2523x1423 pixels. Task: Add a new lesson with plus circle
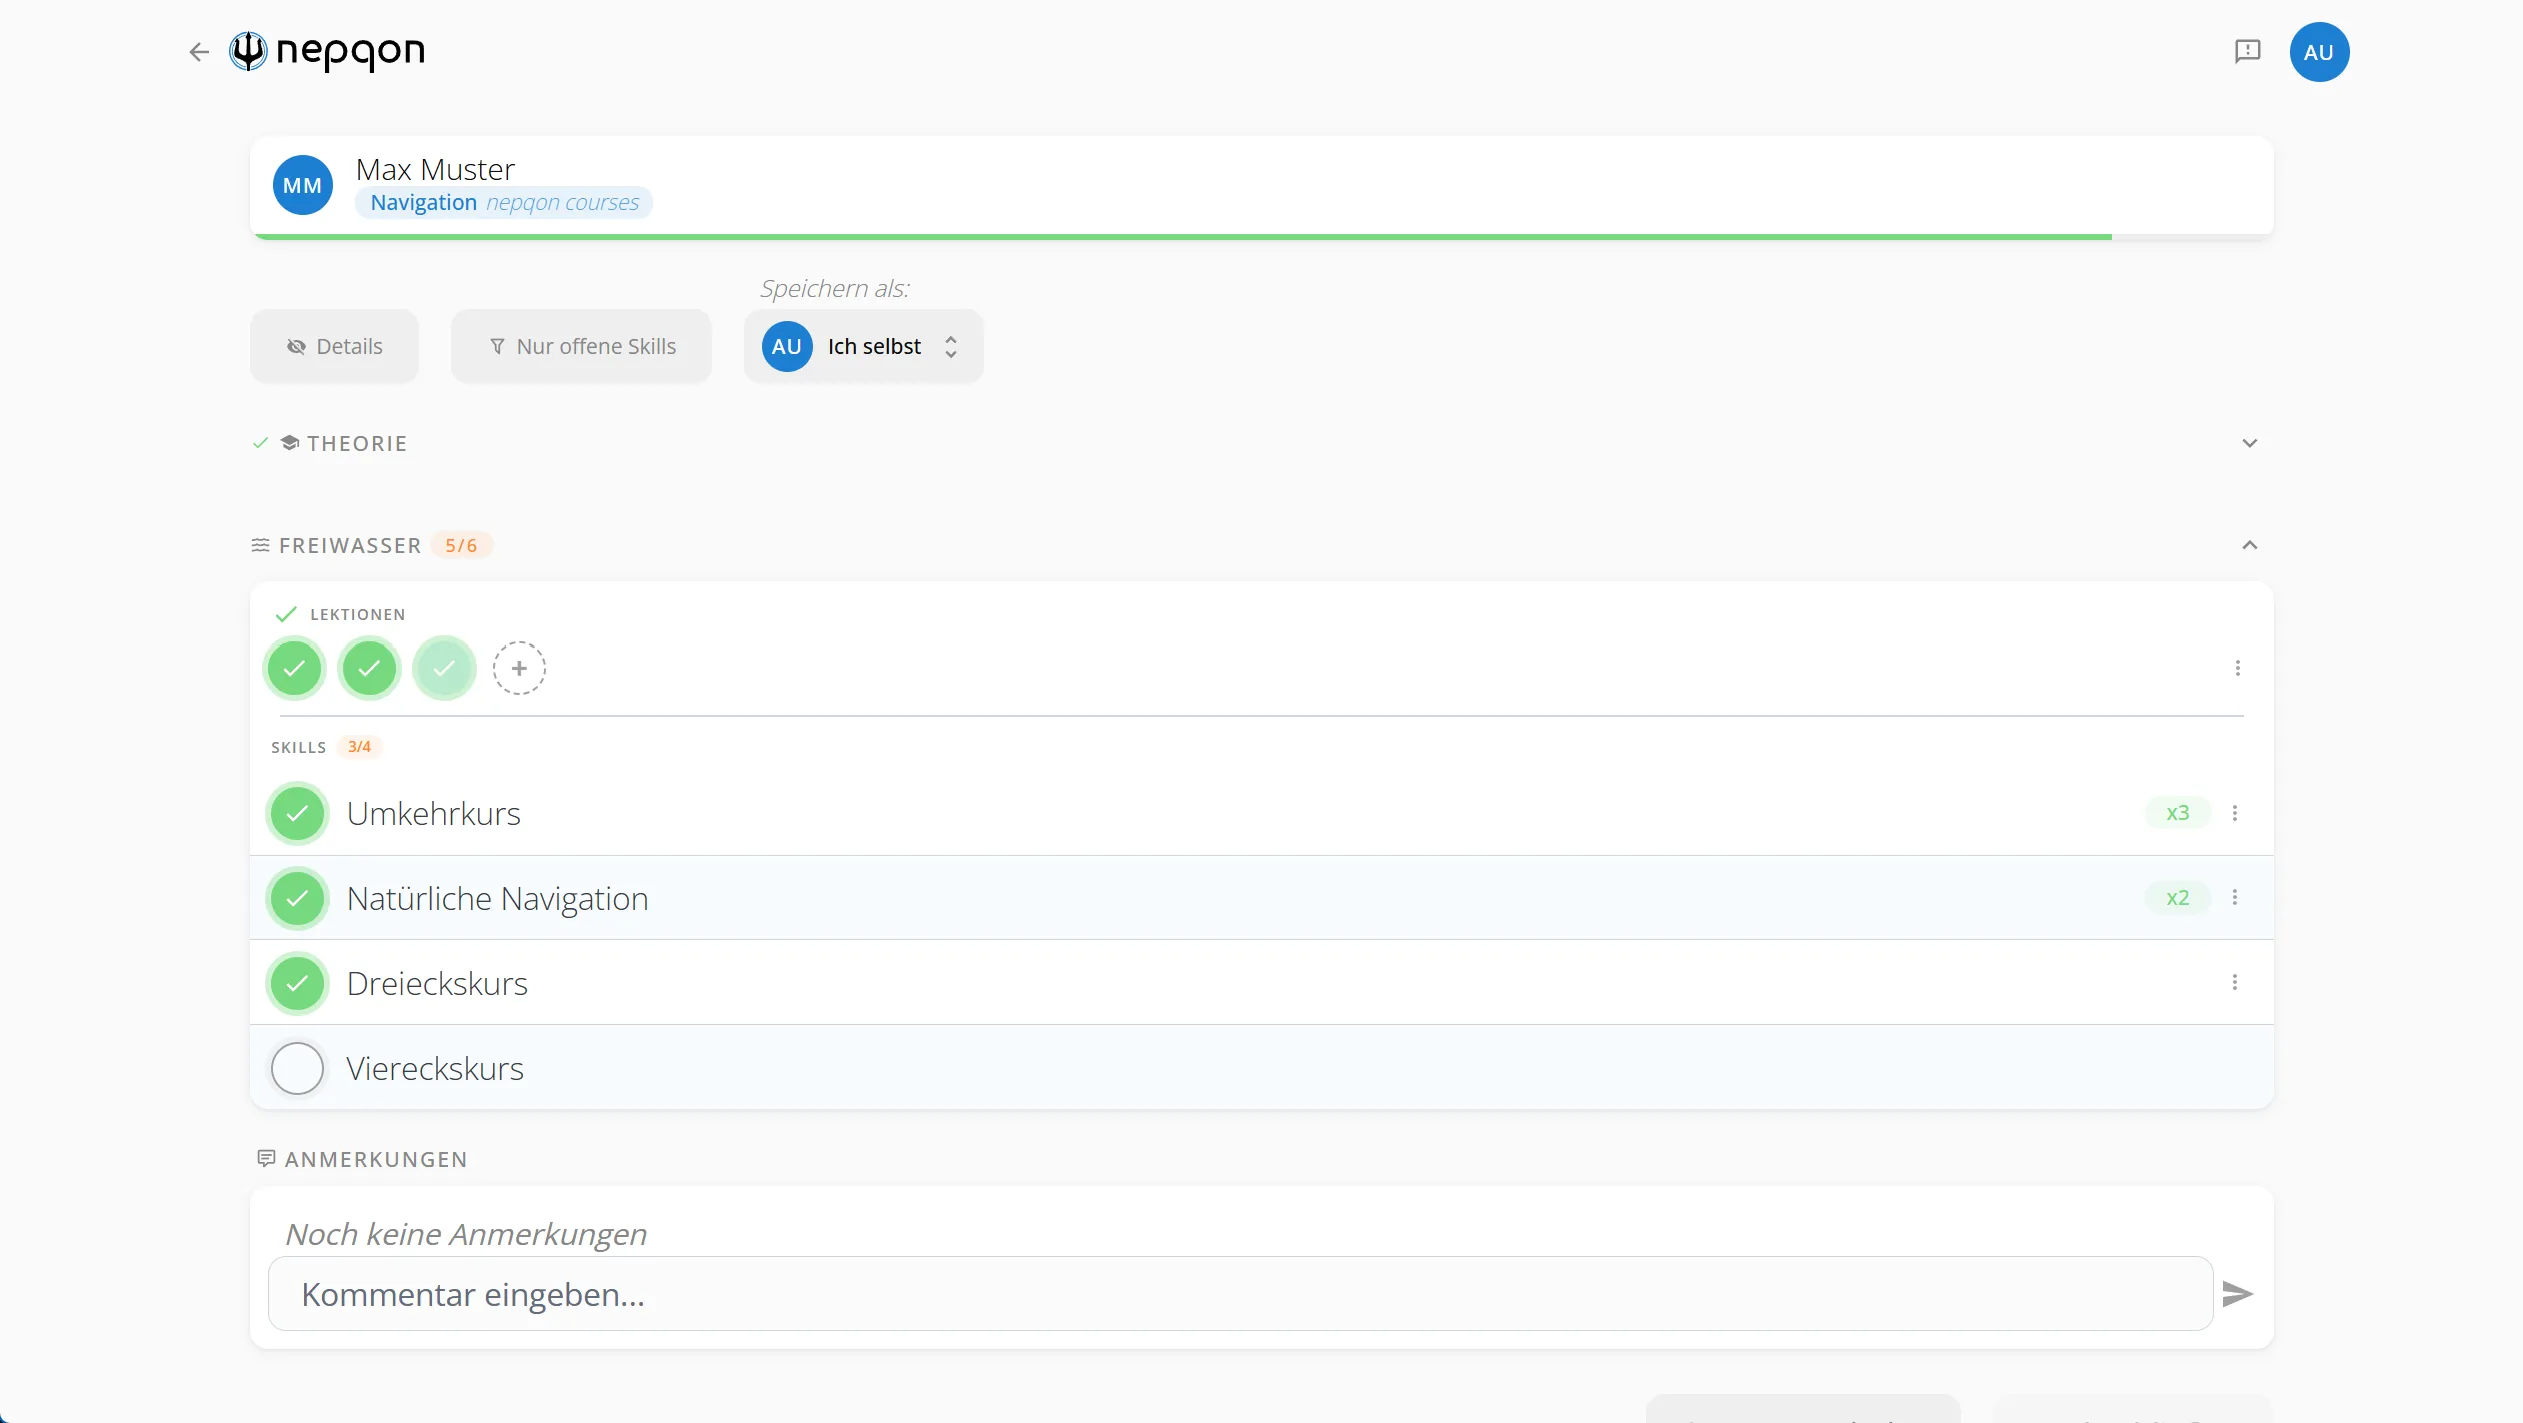(x=519, y=668)
